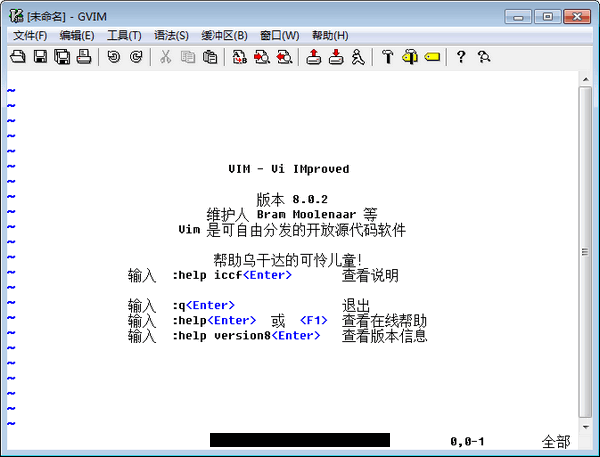
Task: Open the 编辑(E) menu
Action: [x=76, y=35]
